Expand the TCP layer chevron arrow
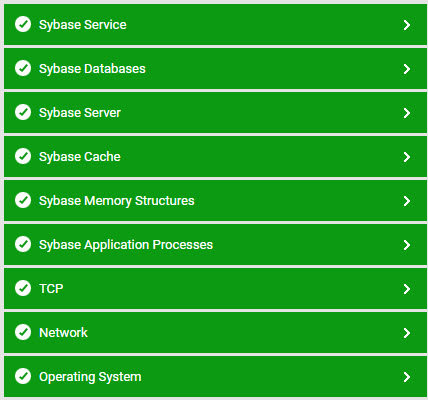The height and width of the screenshot is (400, 428). click(407, 289)
